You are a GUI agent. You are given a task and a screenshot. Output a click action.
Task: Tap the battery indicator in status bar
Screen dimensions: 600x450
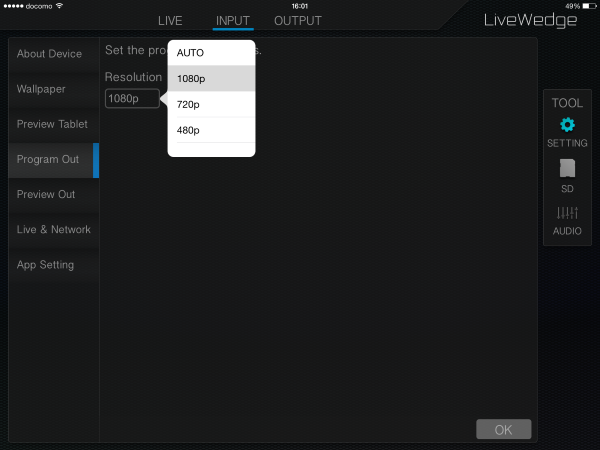pos(589,6)
